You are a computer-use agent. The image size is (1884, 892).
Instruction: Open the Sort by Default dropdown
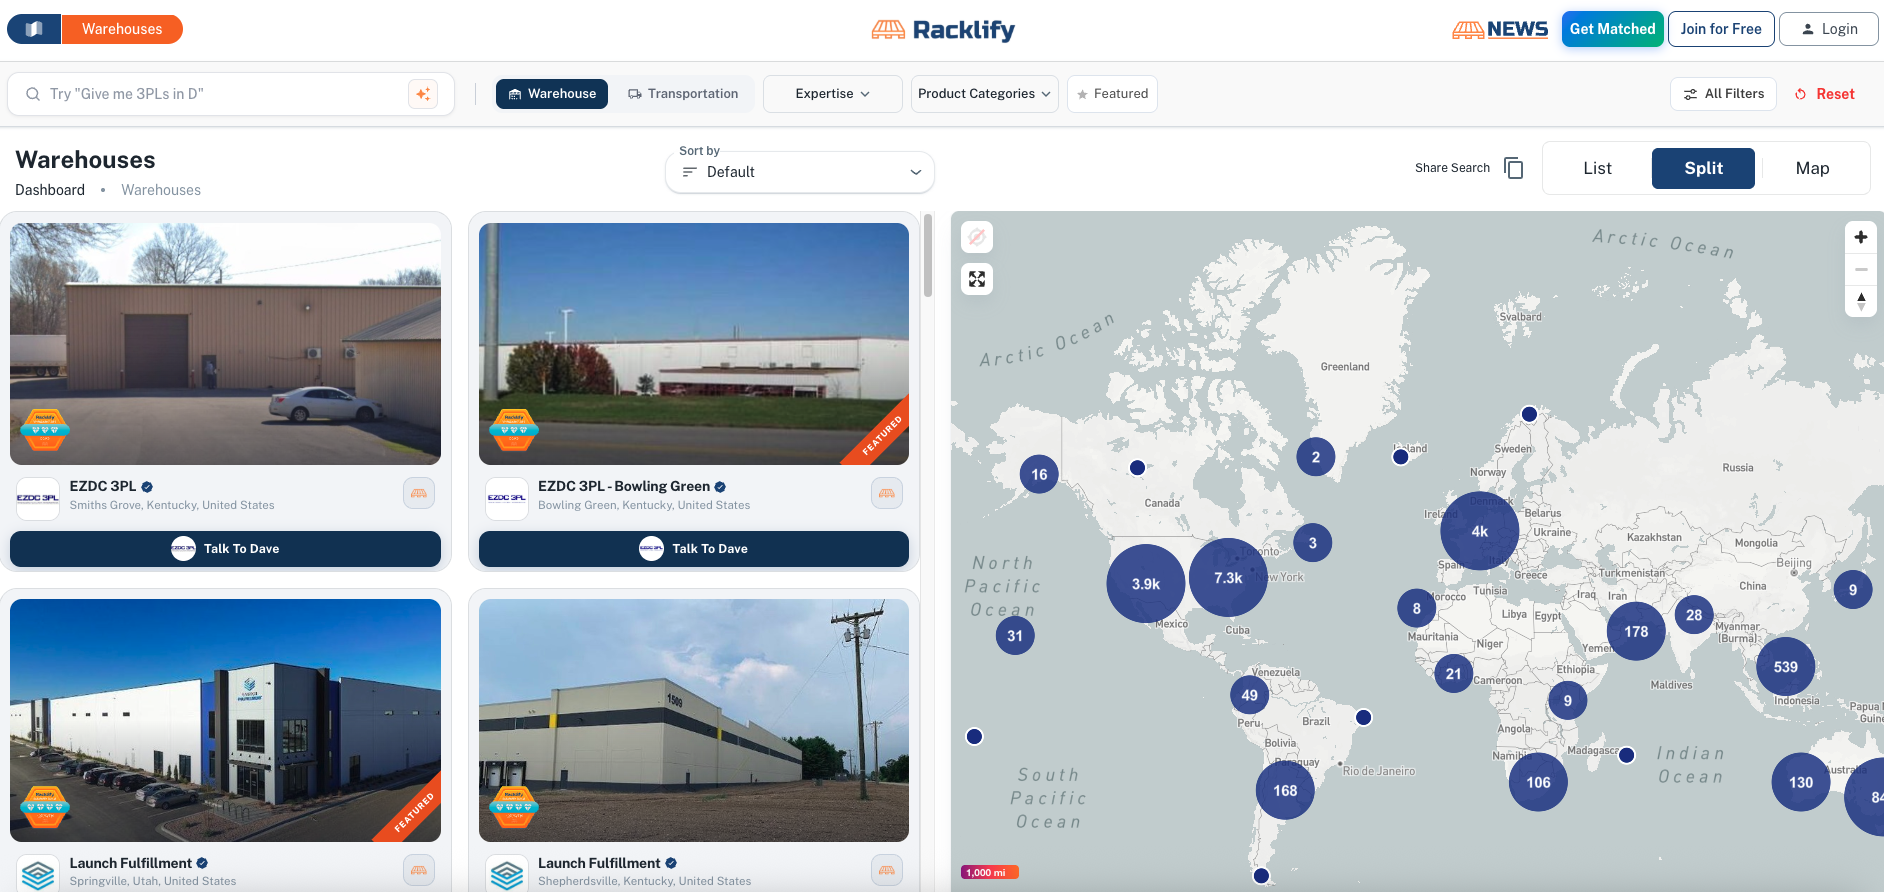point(800,172)
